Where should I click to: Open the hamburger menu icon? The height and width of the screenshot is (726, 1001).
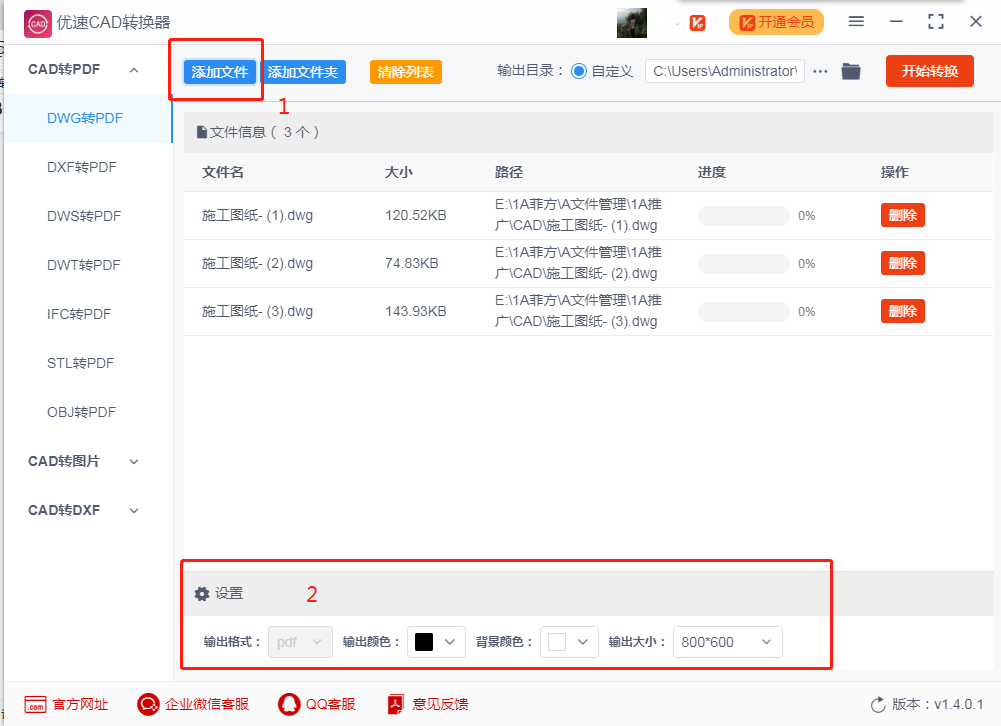point(856,22)
